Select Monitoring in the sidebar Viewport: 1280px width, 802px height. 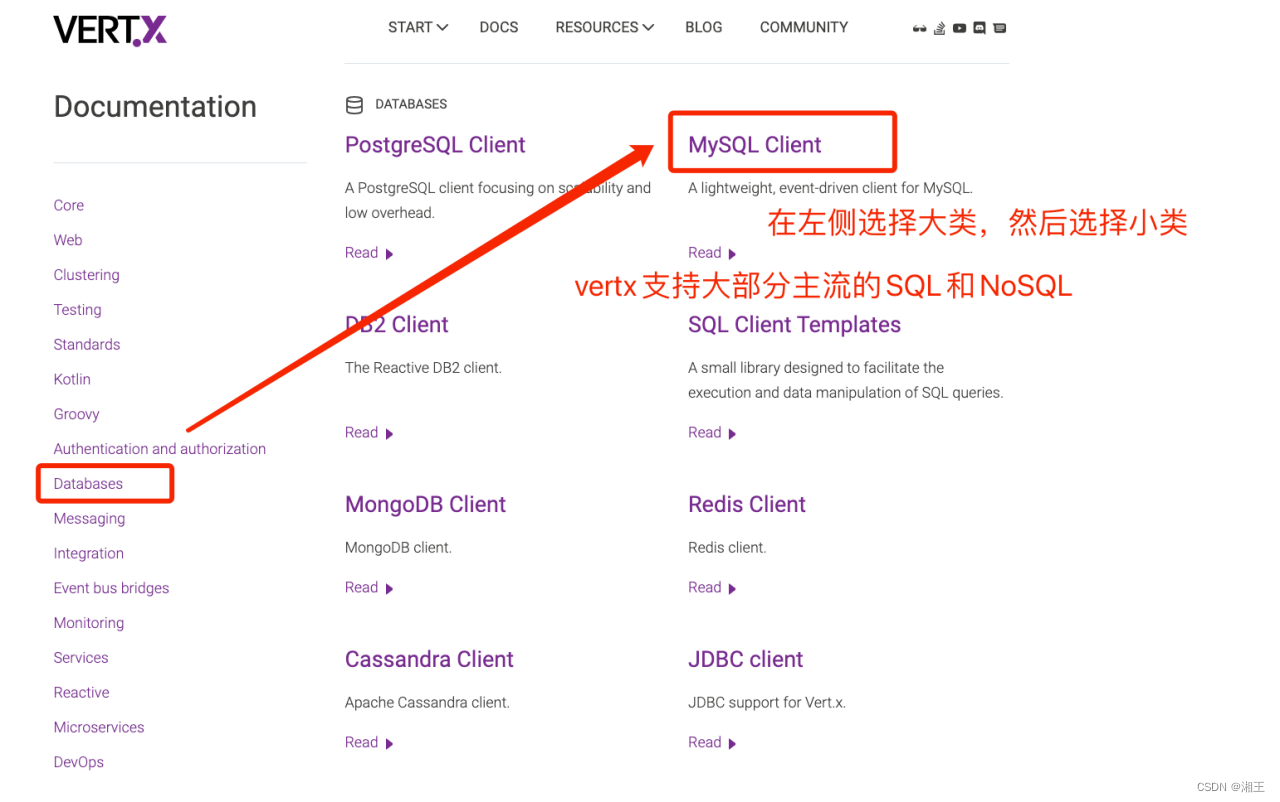(x=89, y=623)
